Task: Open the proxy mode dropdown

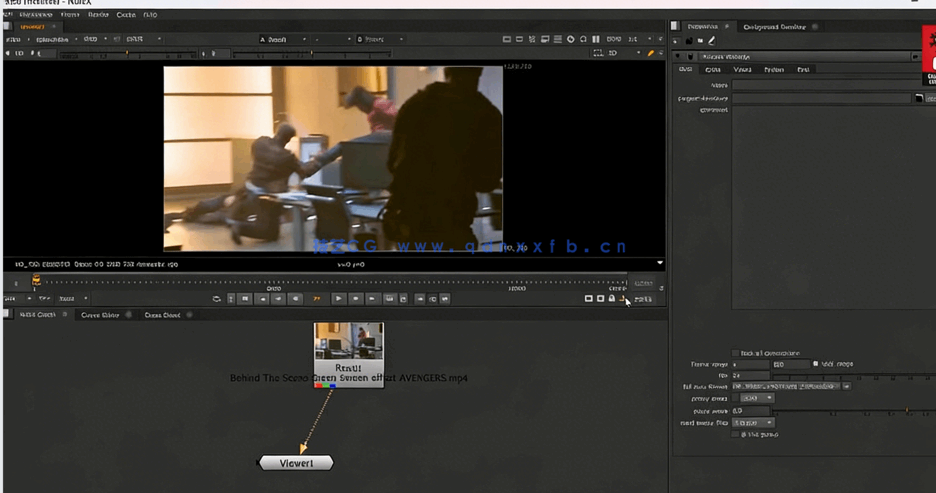Action: tap(757, 398)
